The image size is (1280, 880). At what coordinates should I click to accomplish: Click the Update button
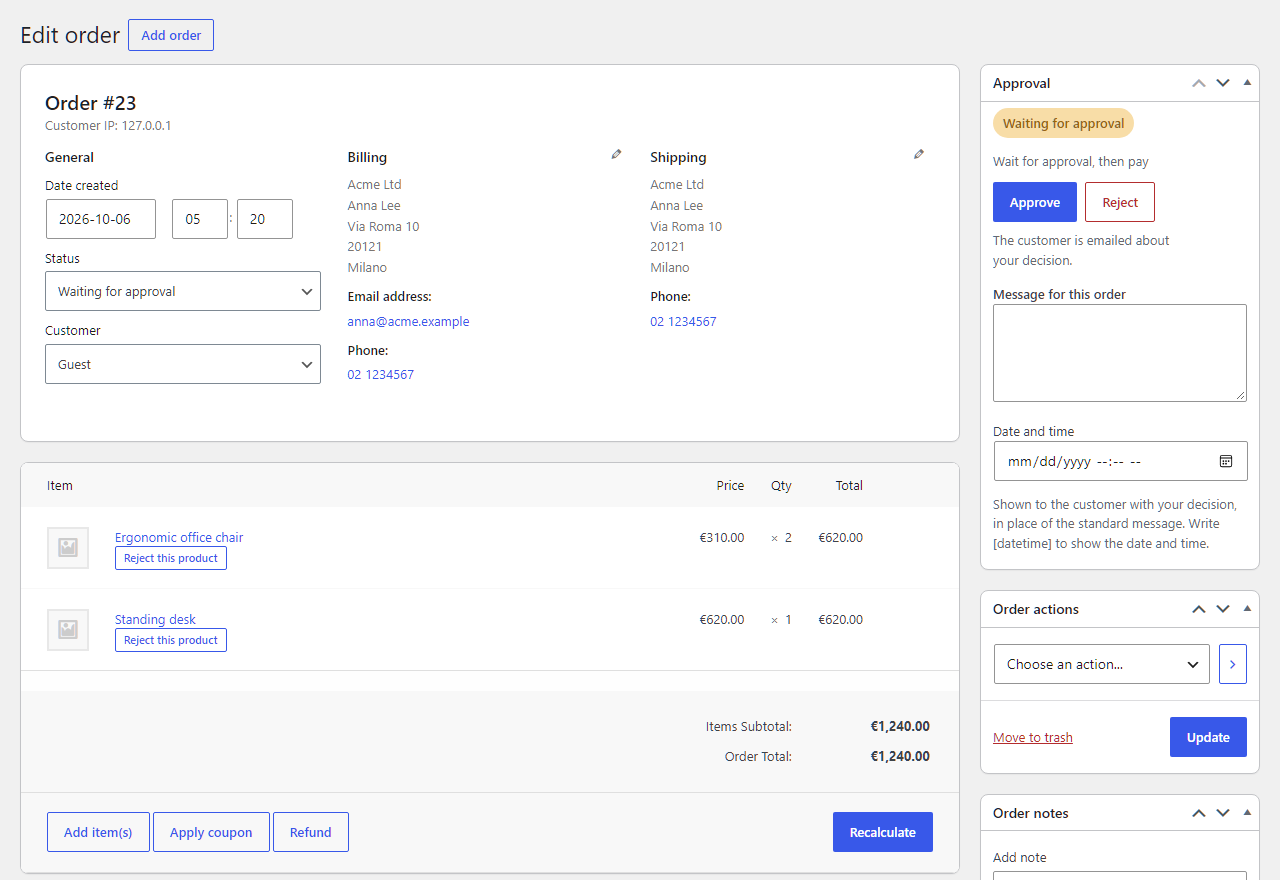1208,737
